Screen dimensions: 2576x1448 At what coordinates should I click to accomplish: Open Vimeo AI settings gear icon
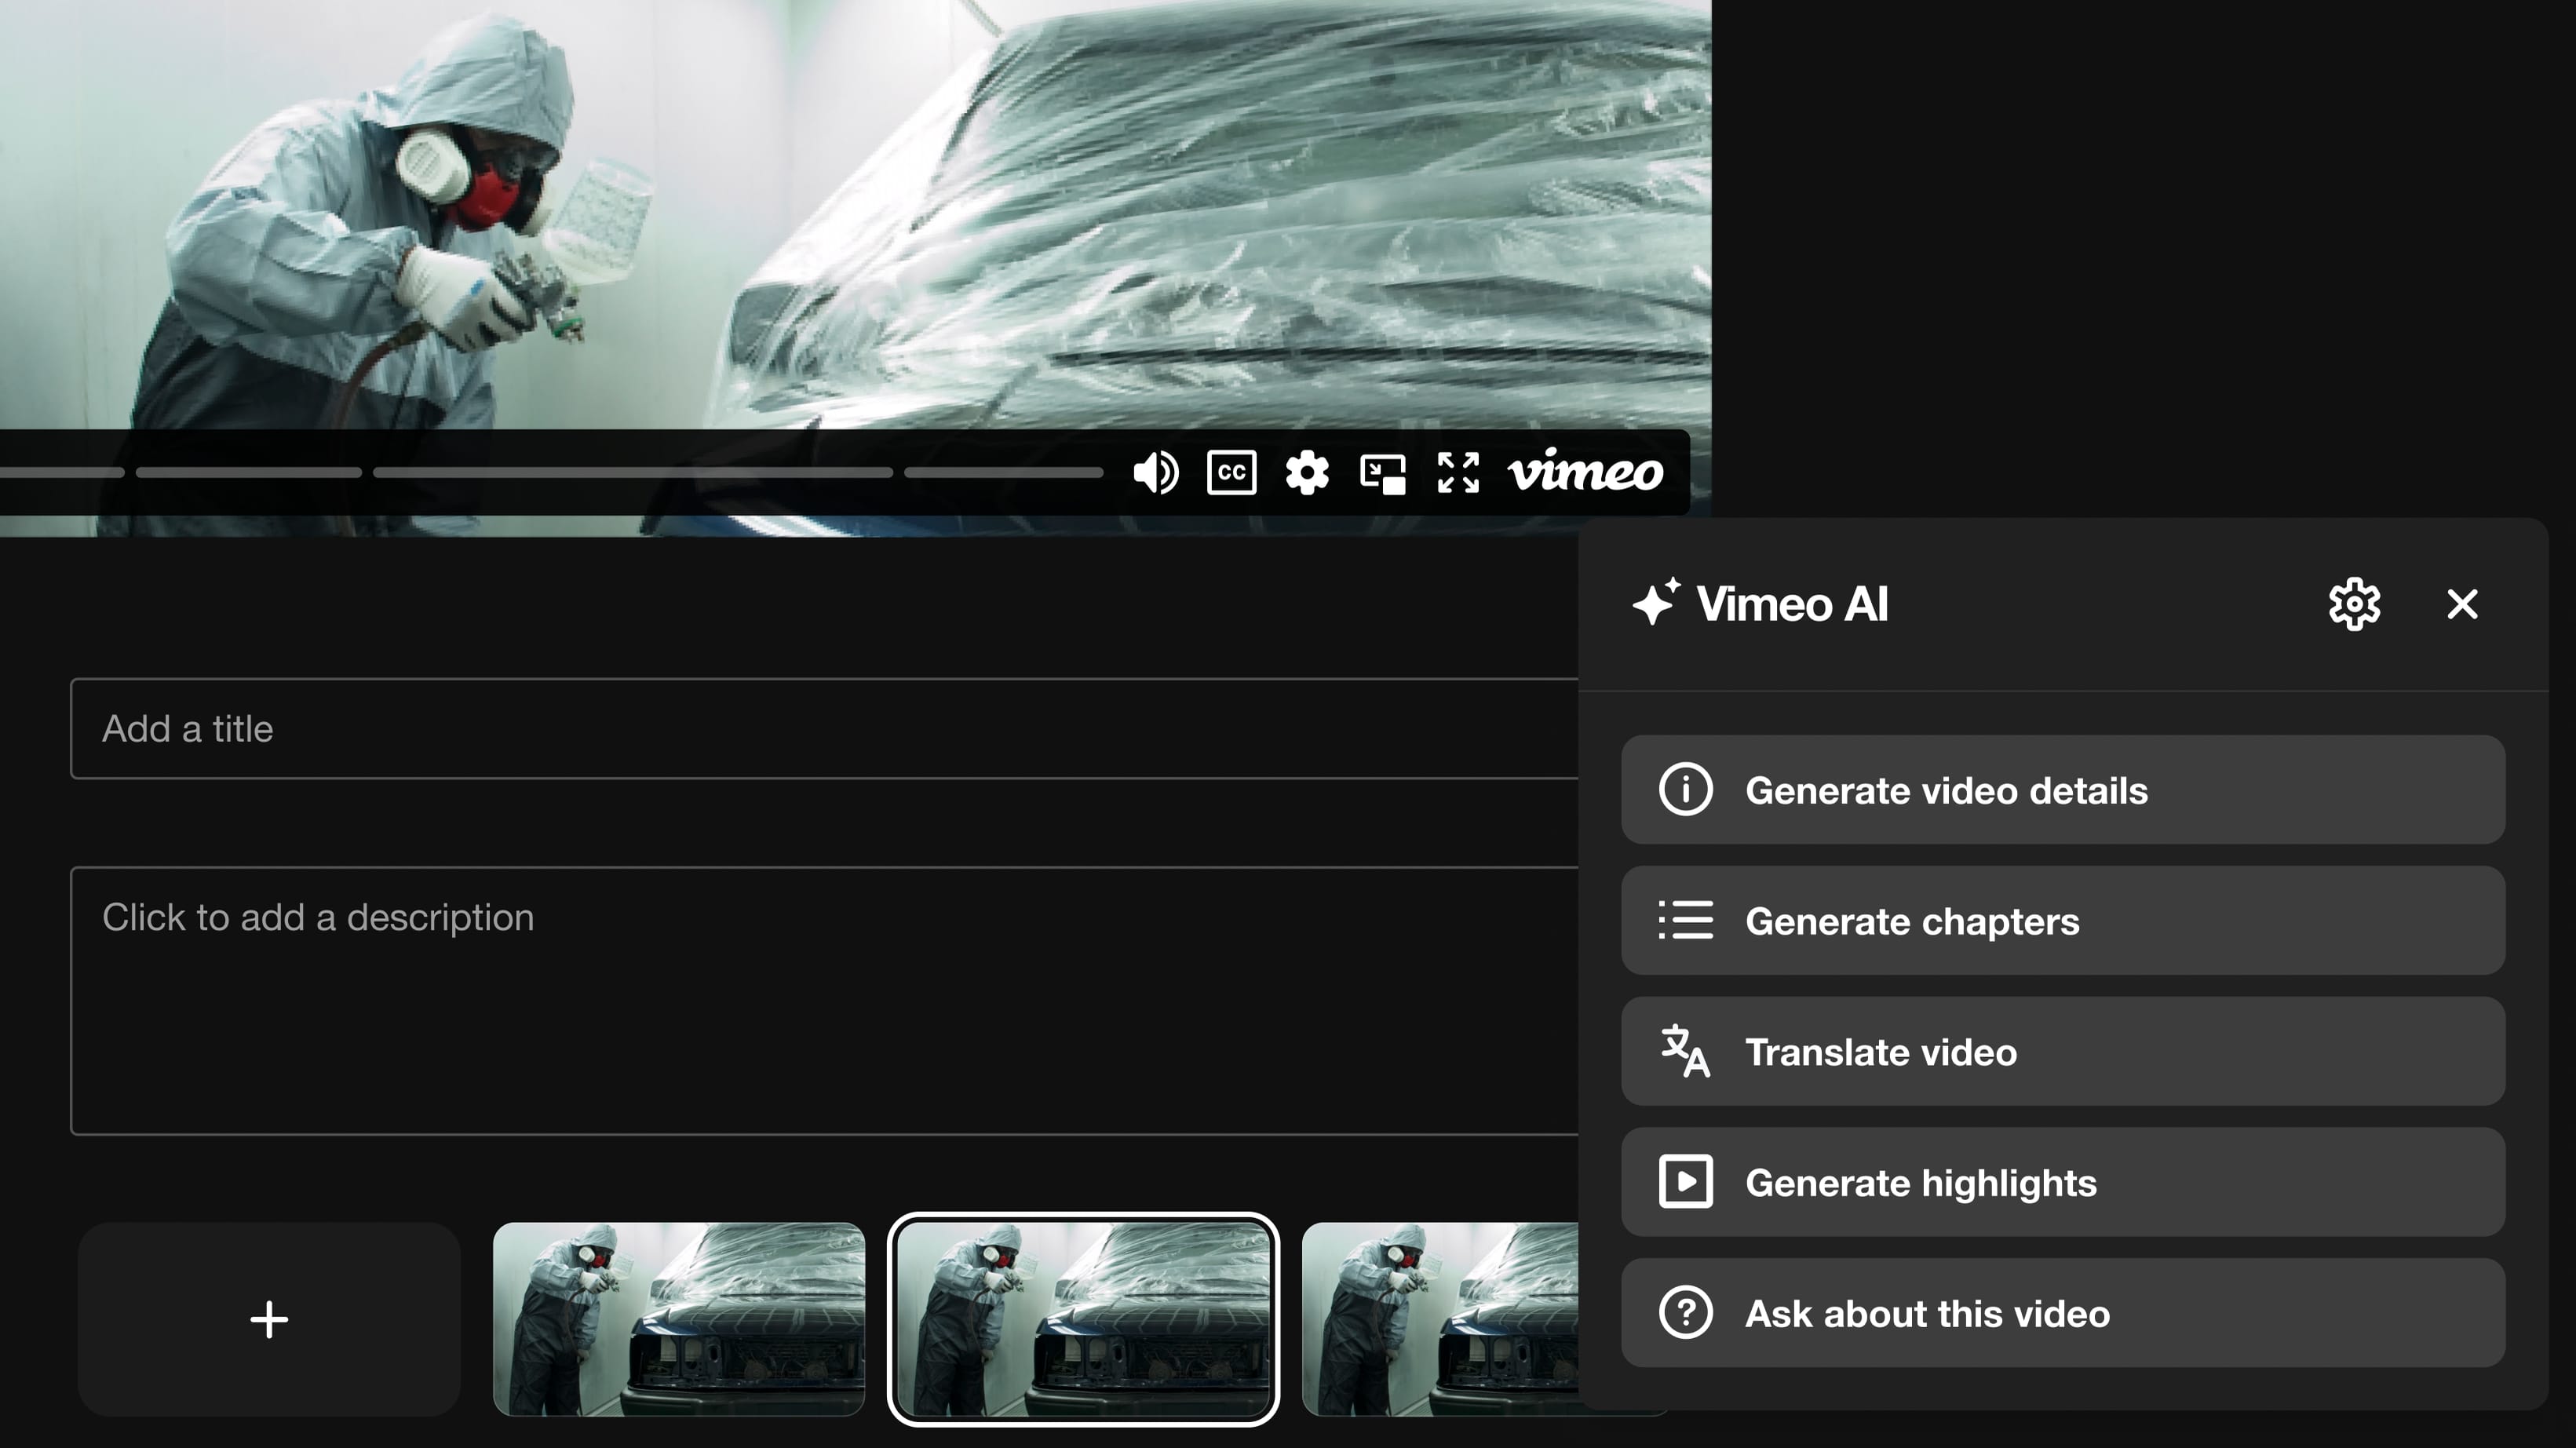2355,603
